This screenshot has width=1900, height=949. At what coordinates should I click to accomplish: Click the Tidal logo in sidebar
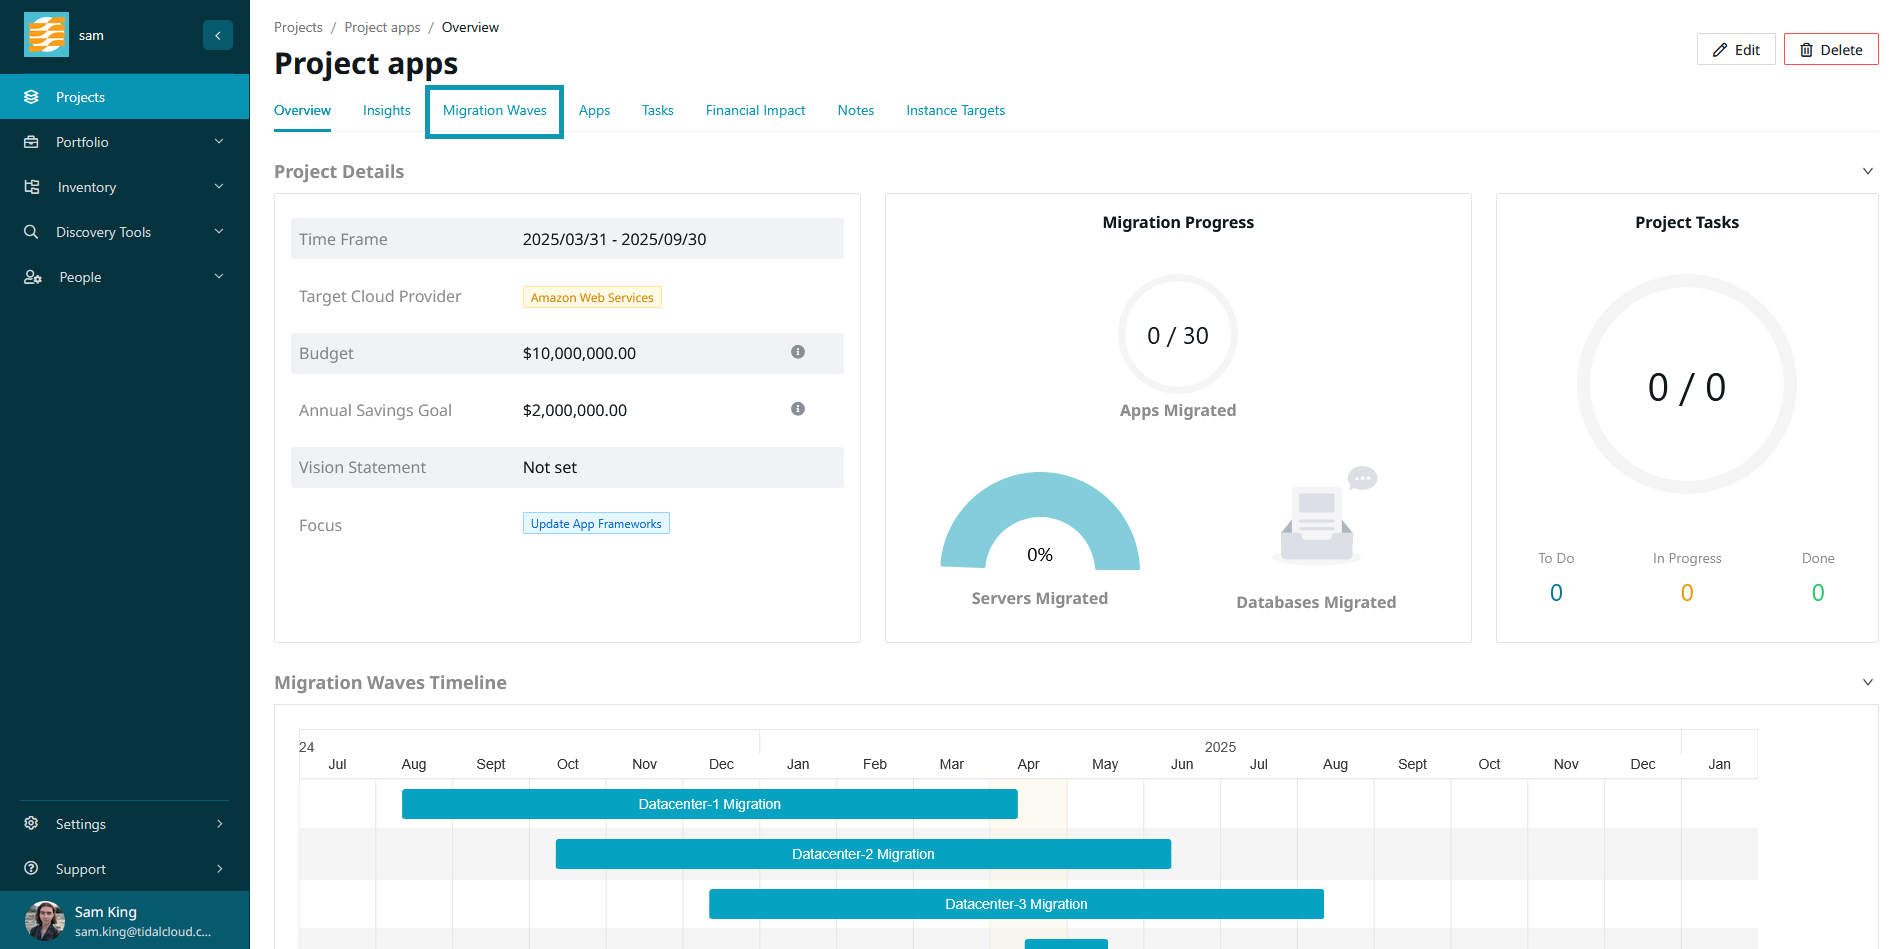pyautogui.click(x=46, y=35)
